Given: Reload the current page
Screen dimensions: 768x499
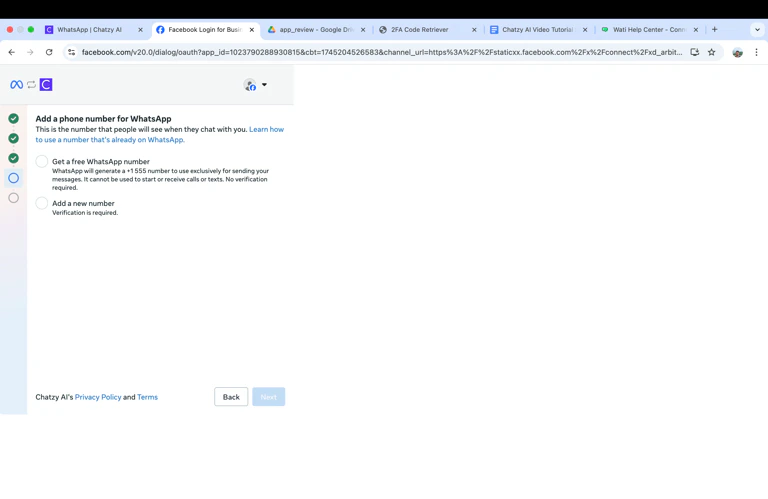Looking at the screenshot, I should [x=49, y=52].
